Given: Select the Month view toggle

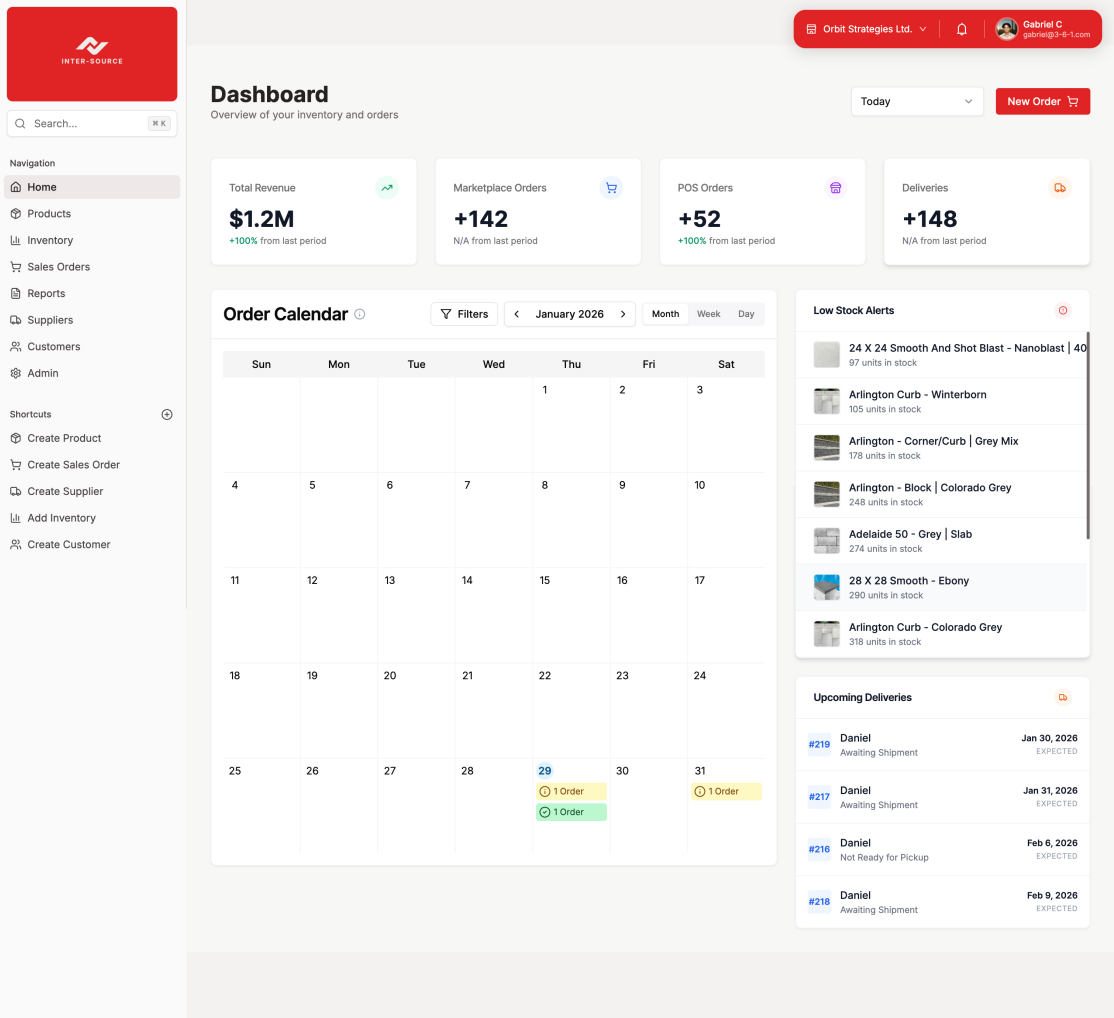Looking at the screenshot, I should (665, 314).
